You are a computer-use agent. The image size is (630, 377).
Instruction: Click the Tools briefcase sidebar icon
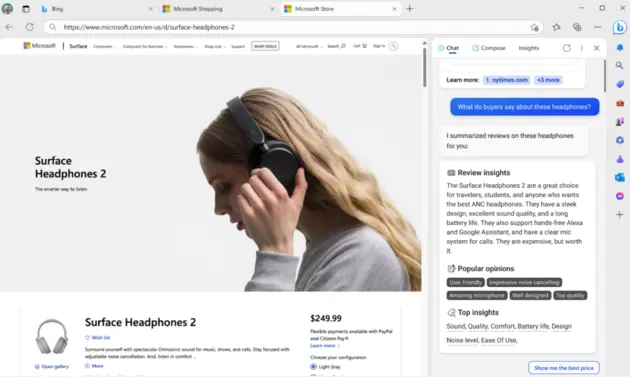tap(620, 103)
